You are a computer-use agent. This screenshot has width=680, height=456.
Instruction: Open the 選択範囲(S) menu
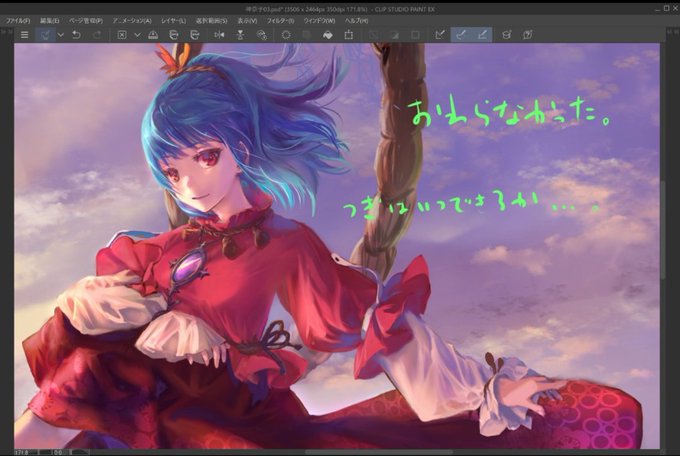(x=211, y=20)
